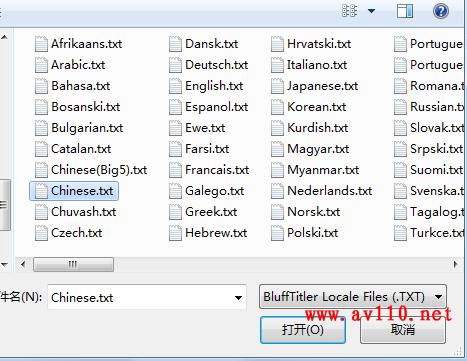This screenshot has width=467, height=361.
Task: Select the Catalan.txt file
Action: (73, 149)
